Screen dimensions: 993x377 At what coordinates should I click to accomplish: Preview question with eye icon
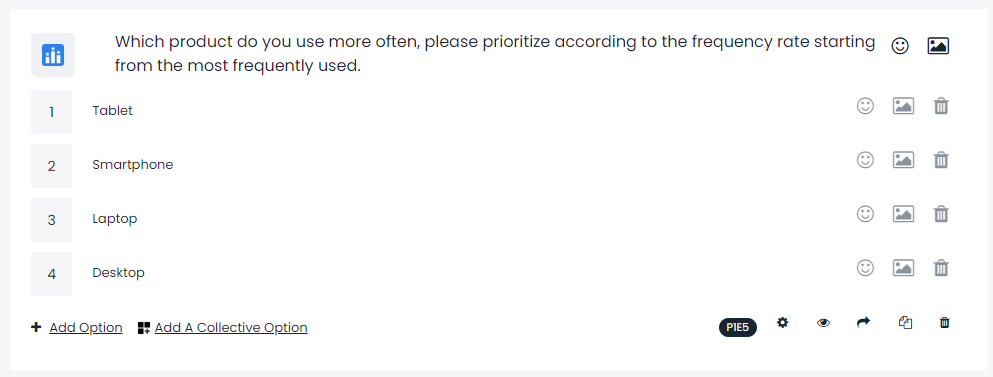coord(823,323)
